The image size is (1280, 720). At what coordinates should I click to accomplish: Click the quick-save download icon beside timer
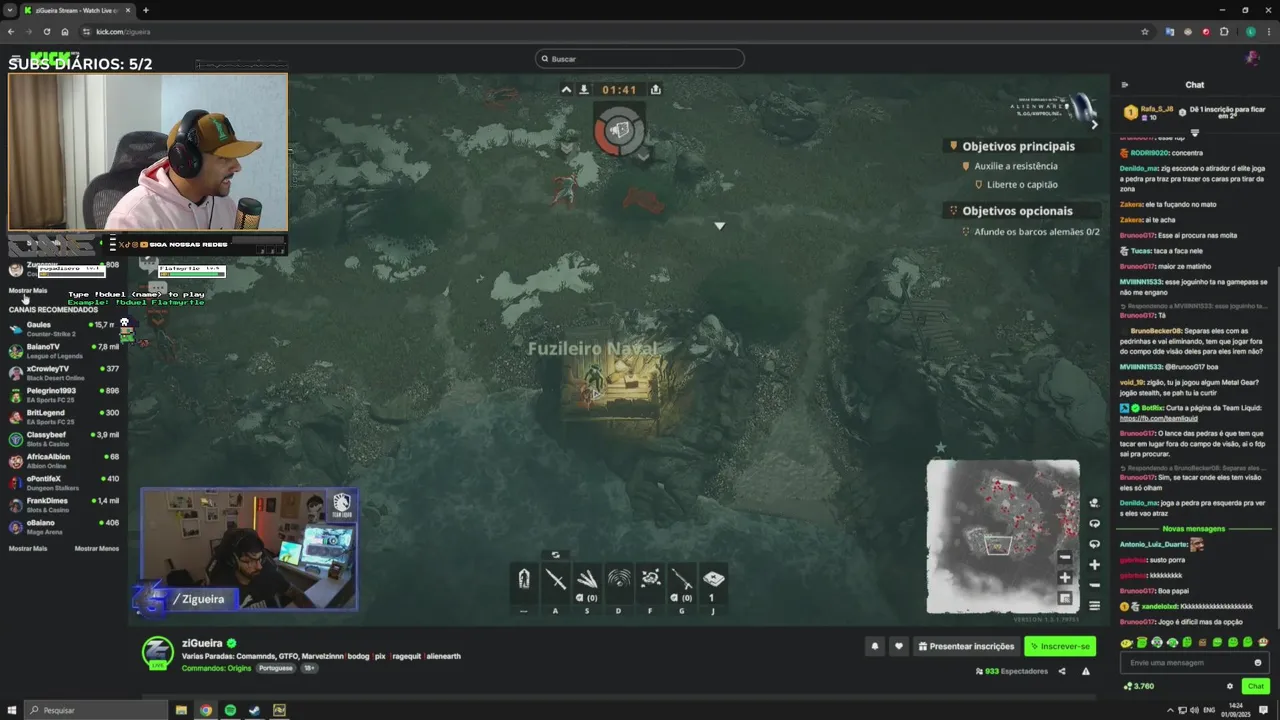pos(584,89)
